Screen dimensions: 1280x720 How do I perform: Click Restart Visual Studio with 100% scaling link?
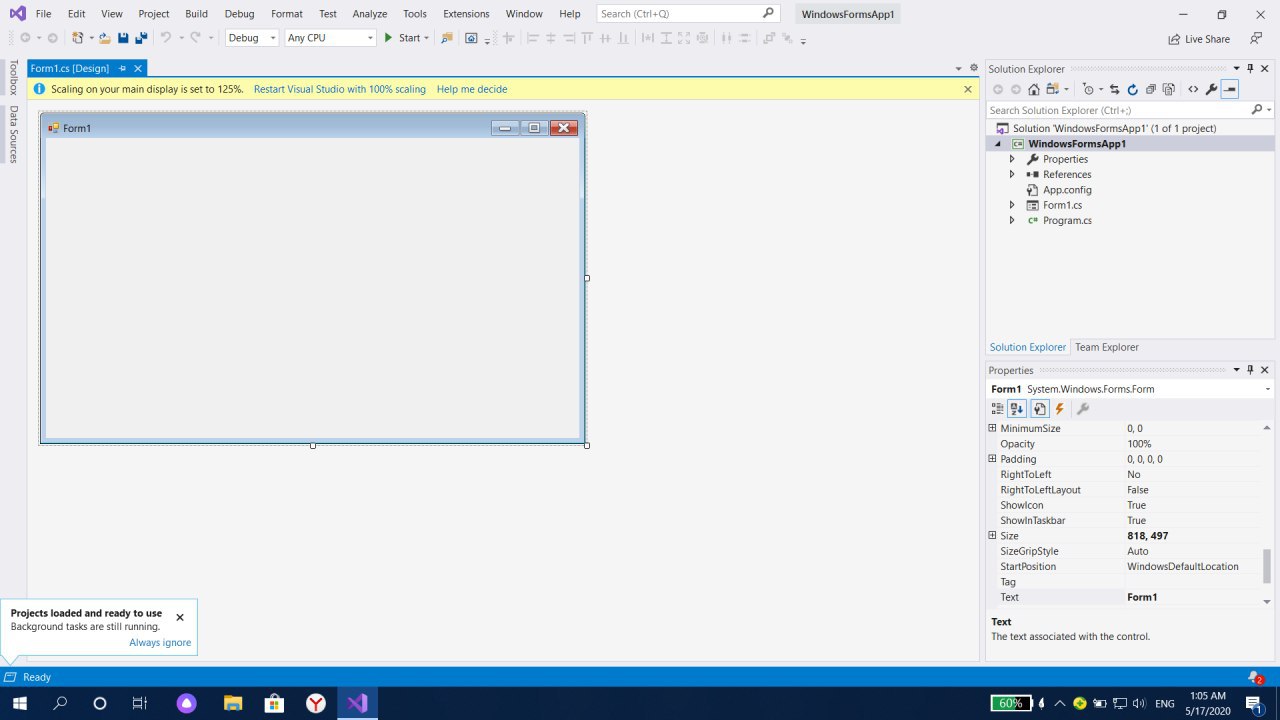[340, 89]
